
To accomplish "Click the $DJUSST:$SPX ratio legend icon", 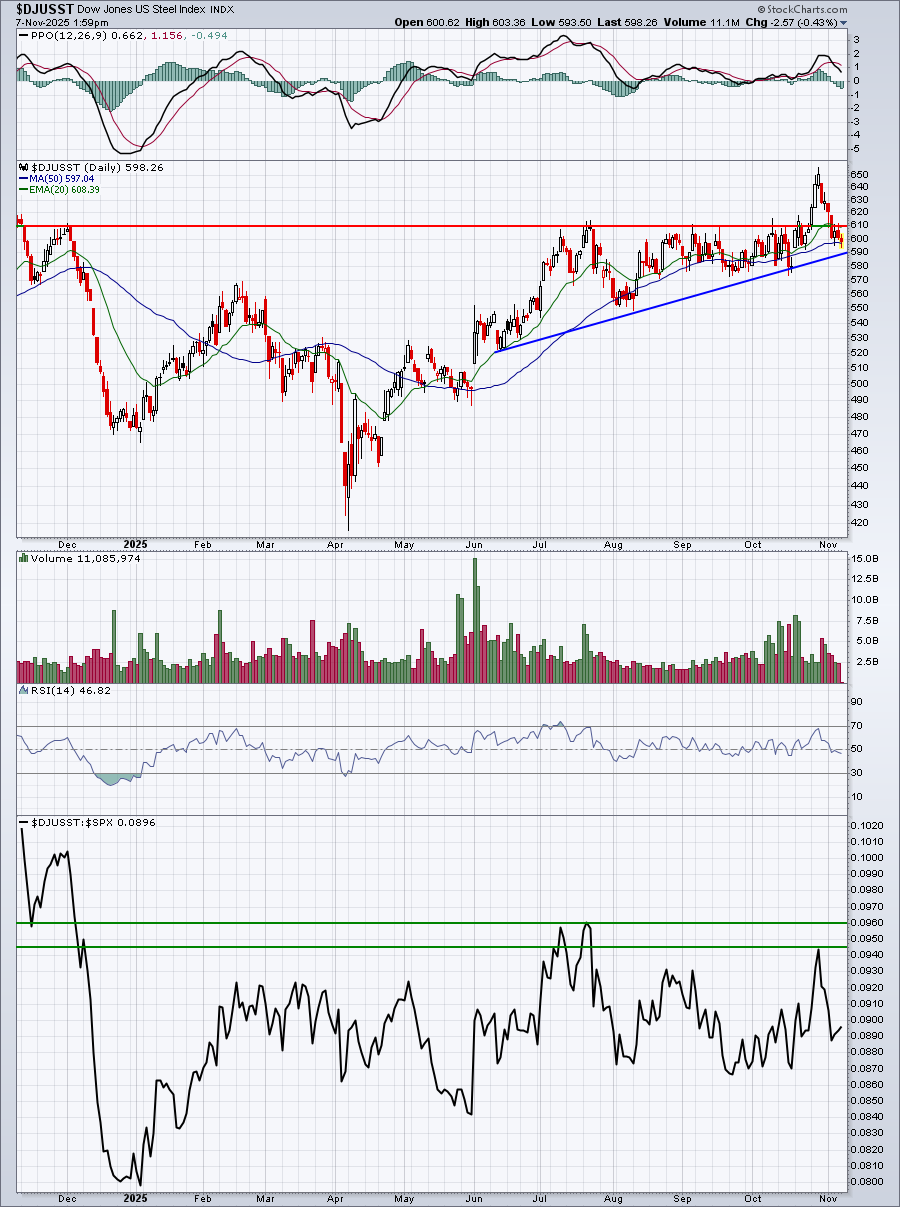I will point(24,822).
